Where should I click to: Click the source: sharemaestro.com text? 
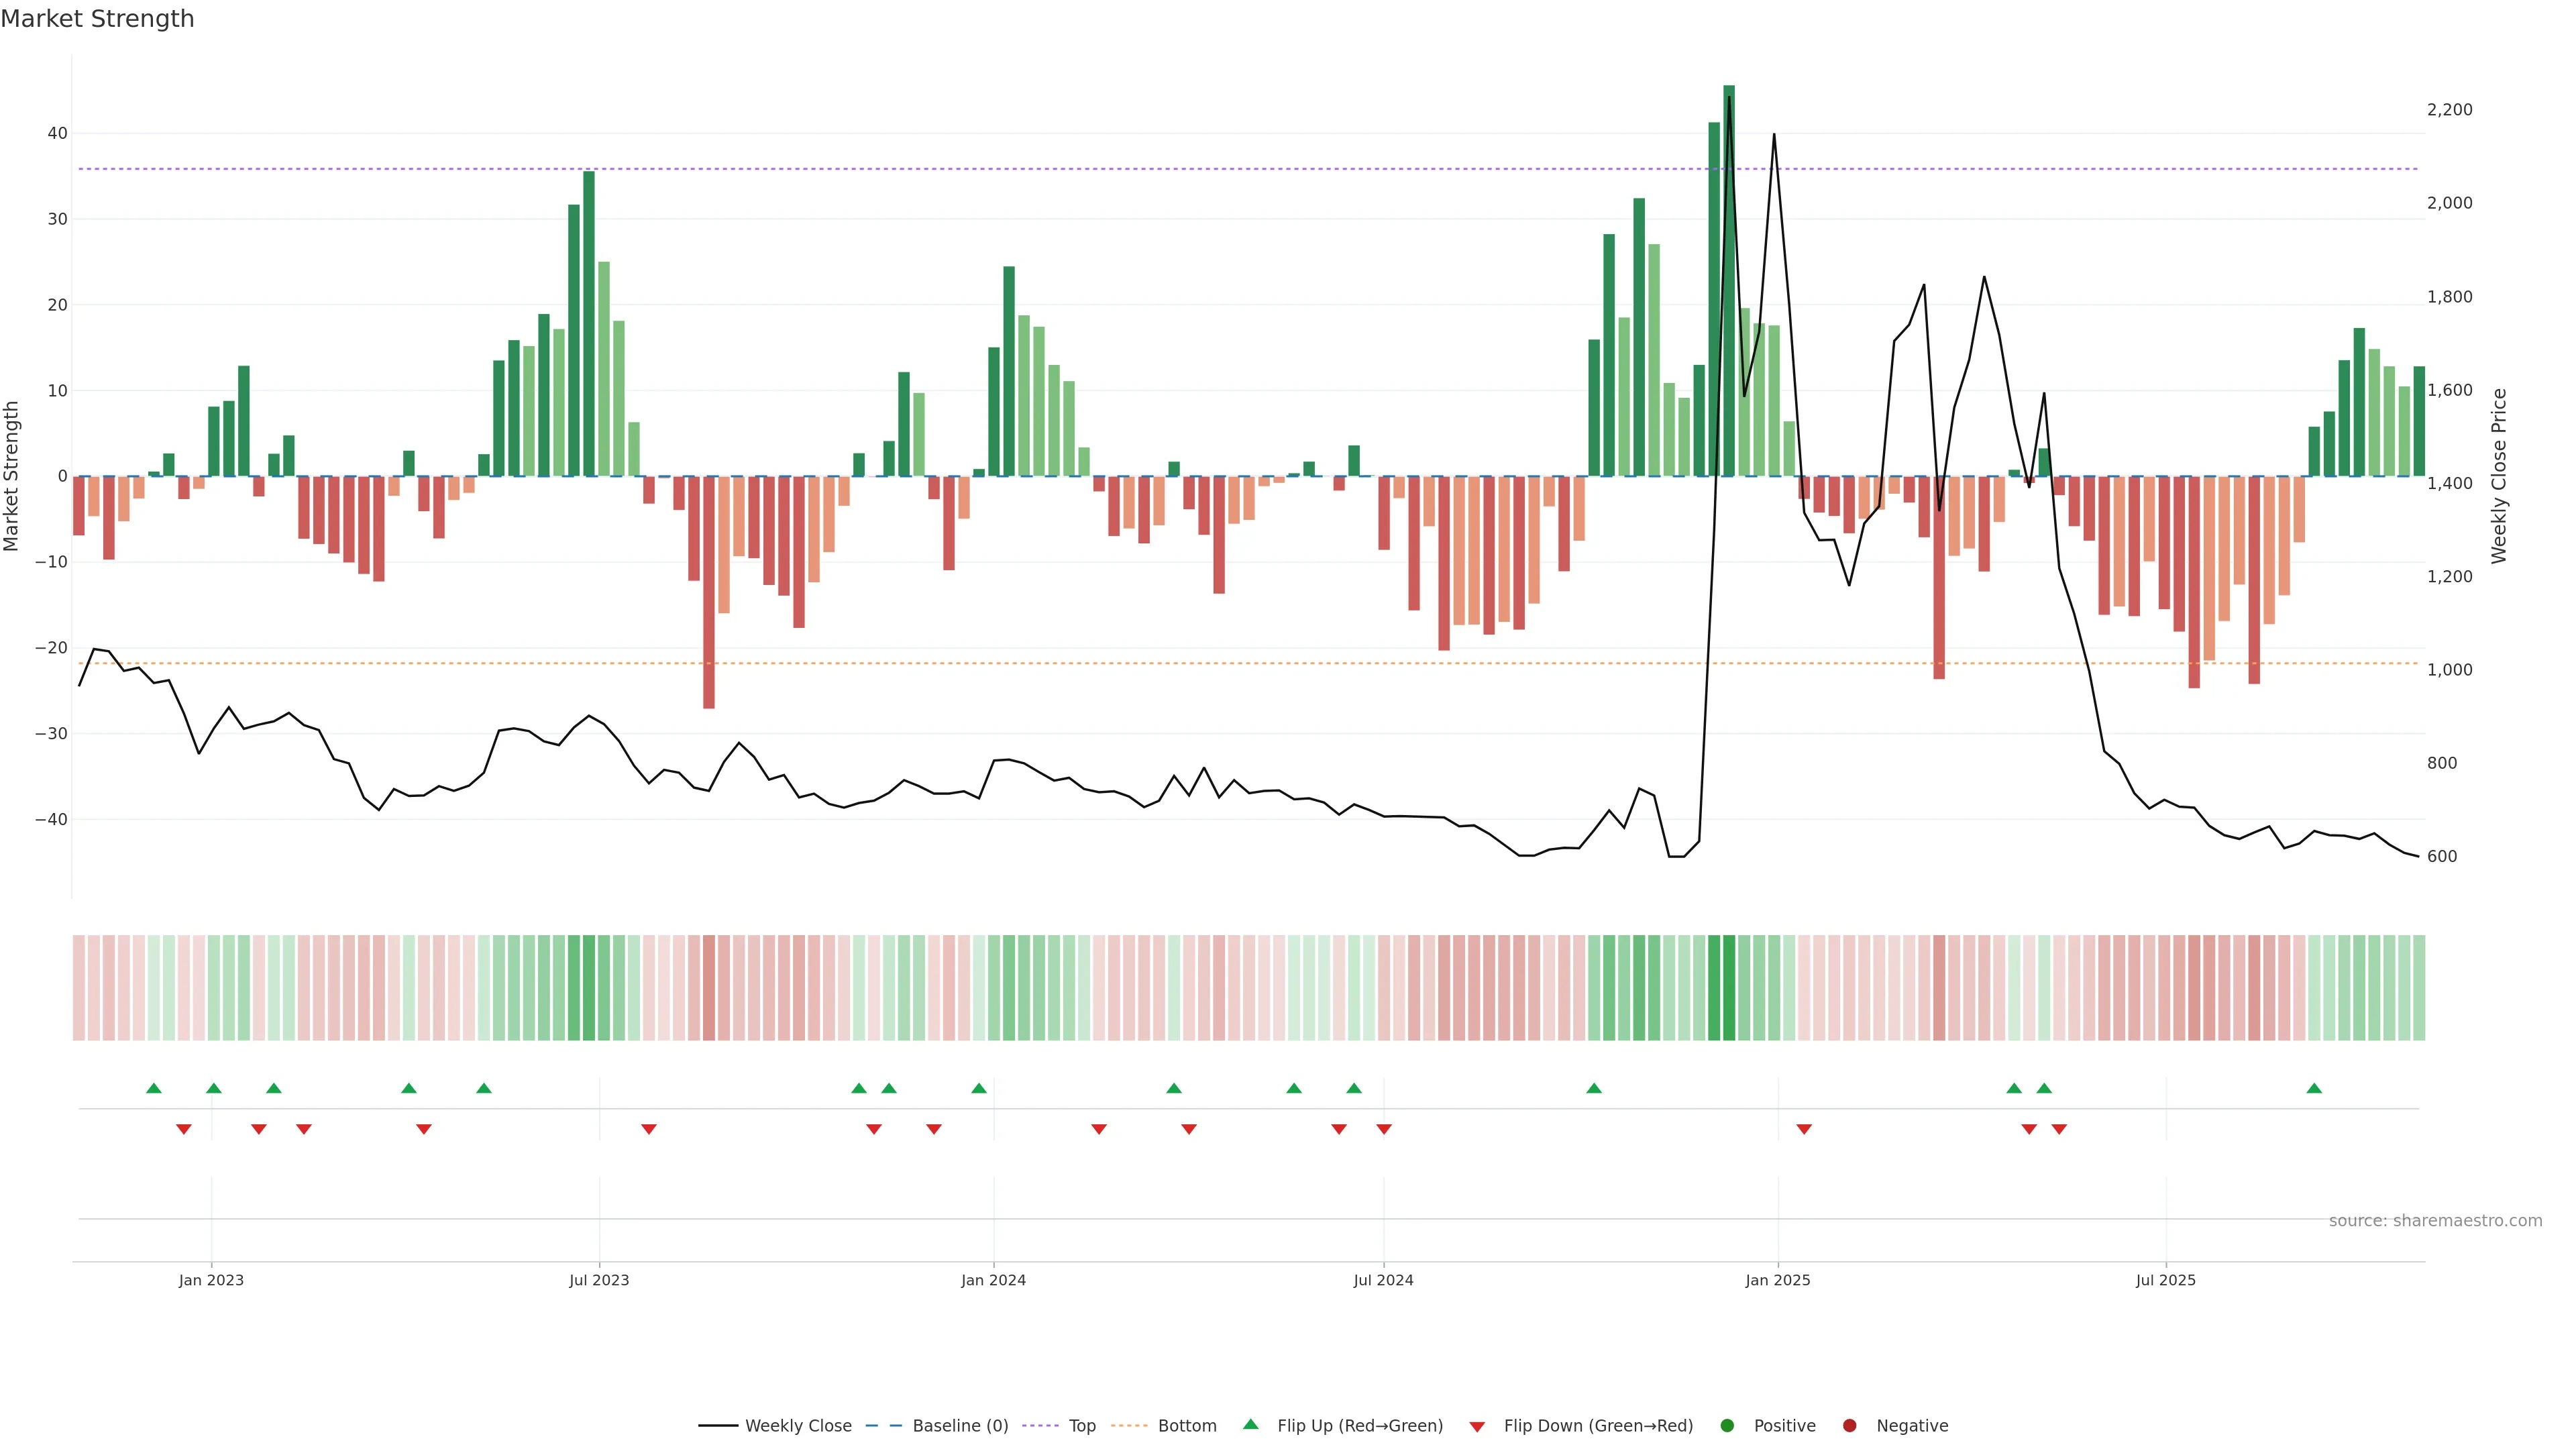point(2435,1221)
